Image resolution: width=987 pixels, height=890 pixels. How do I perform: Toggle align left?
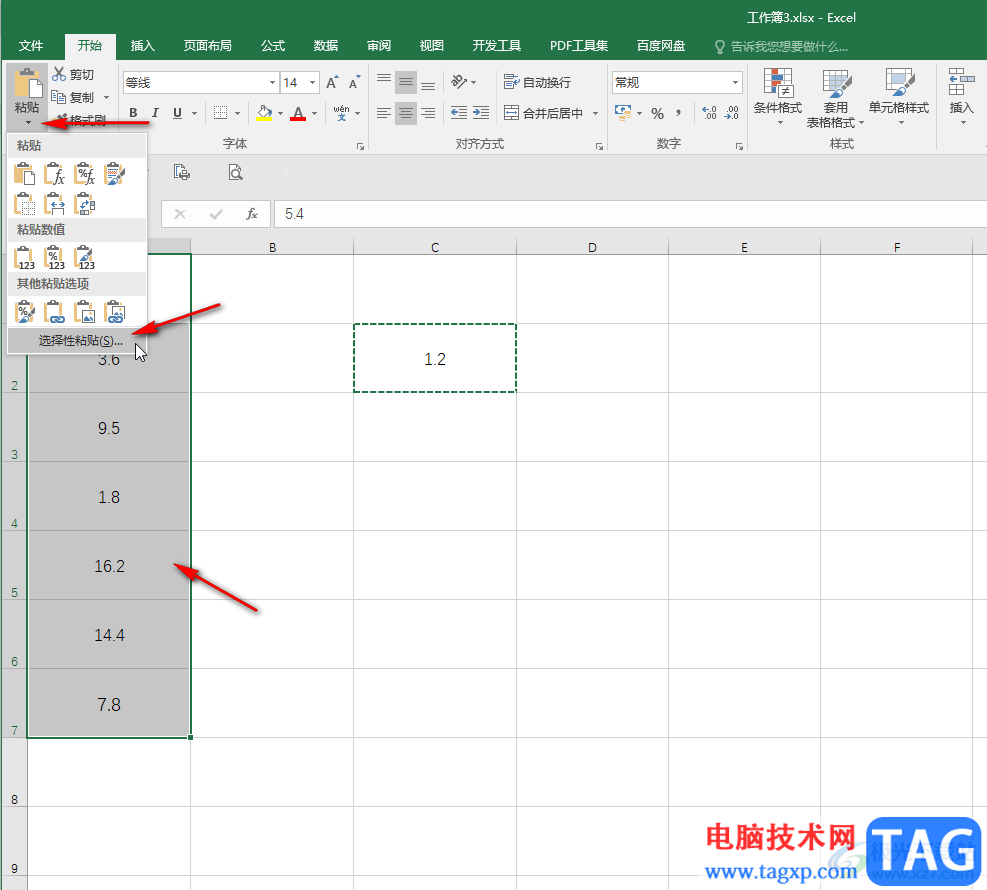384,113
